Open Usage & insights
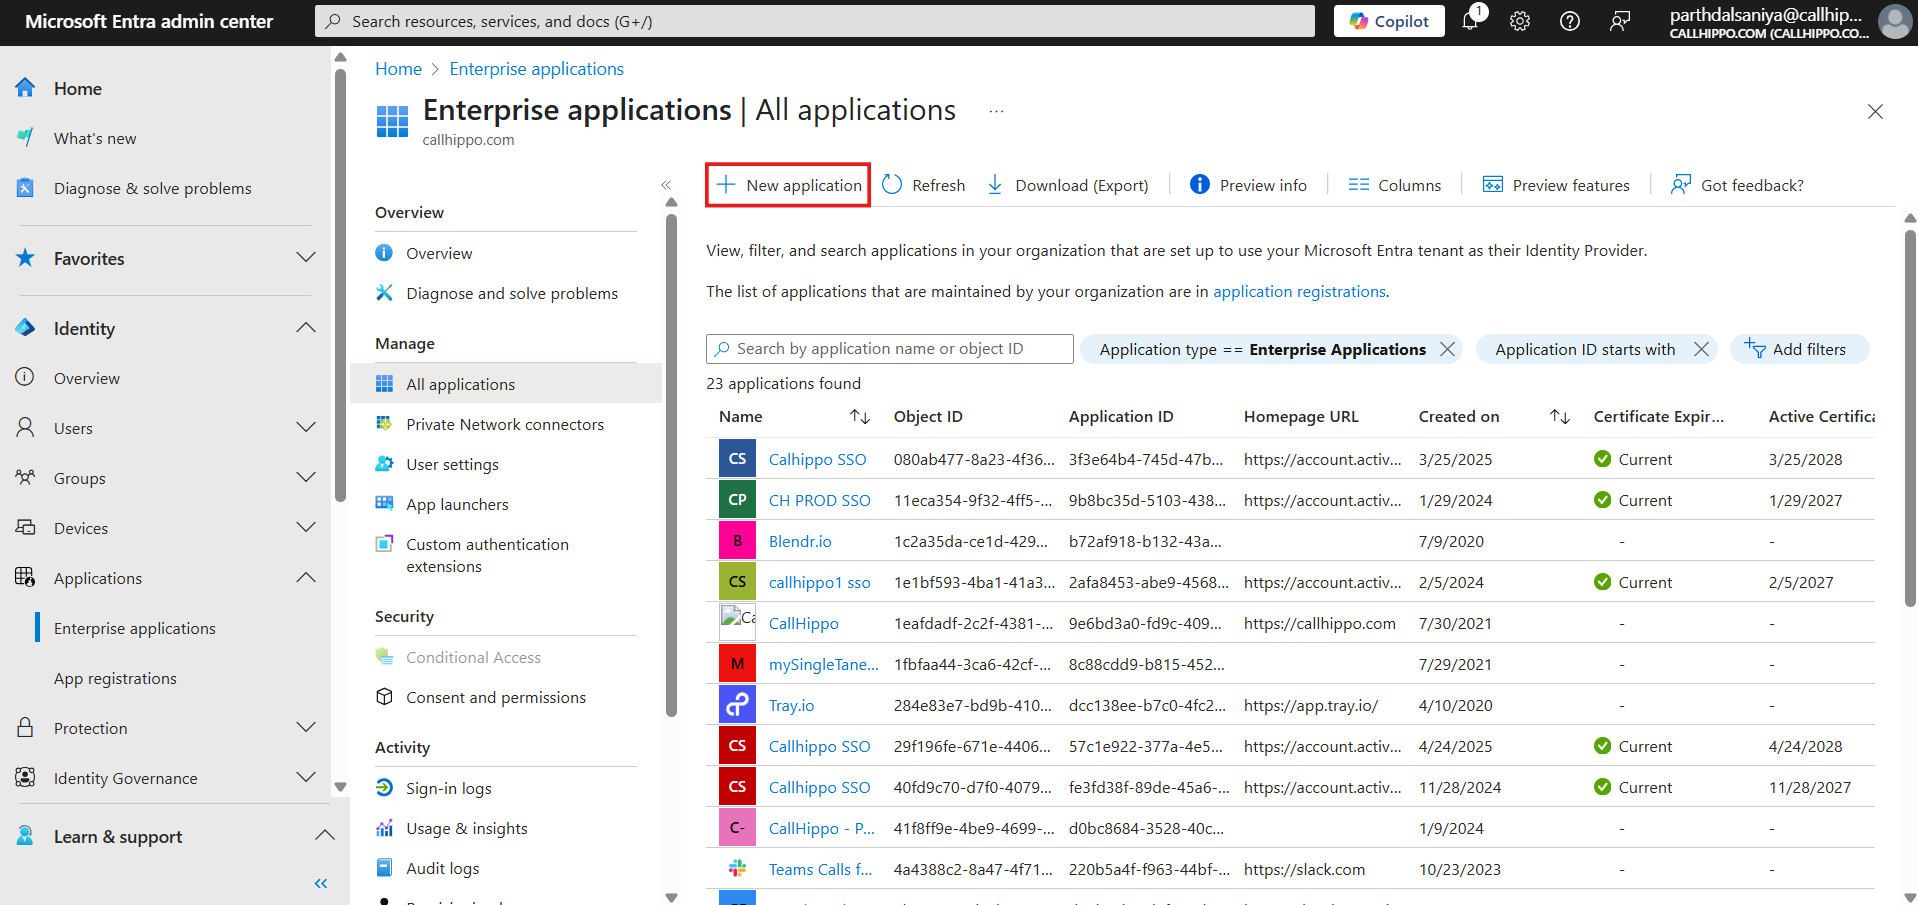The image size is (1918, 905). [467, 828]
